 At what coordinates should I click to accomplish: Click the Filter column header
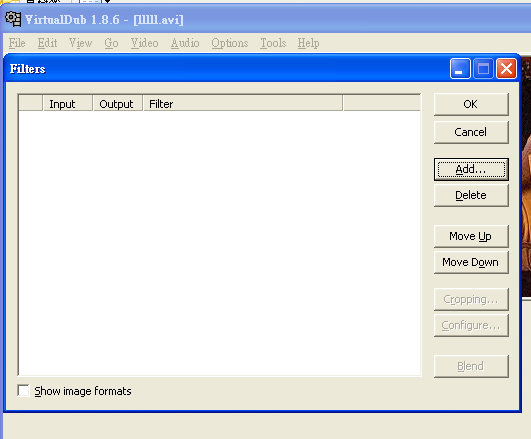[x=243, y=103]
